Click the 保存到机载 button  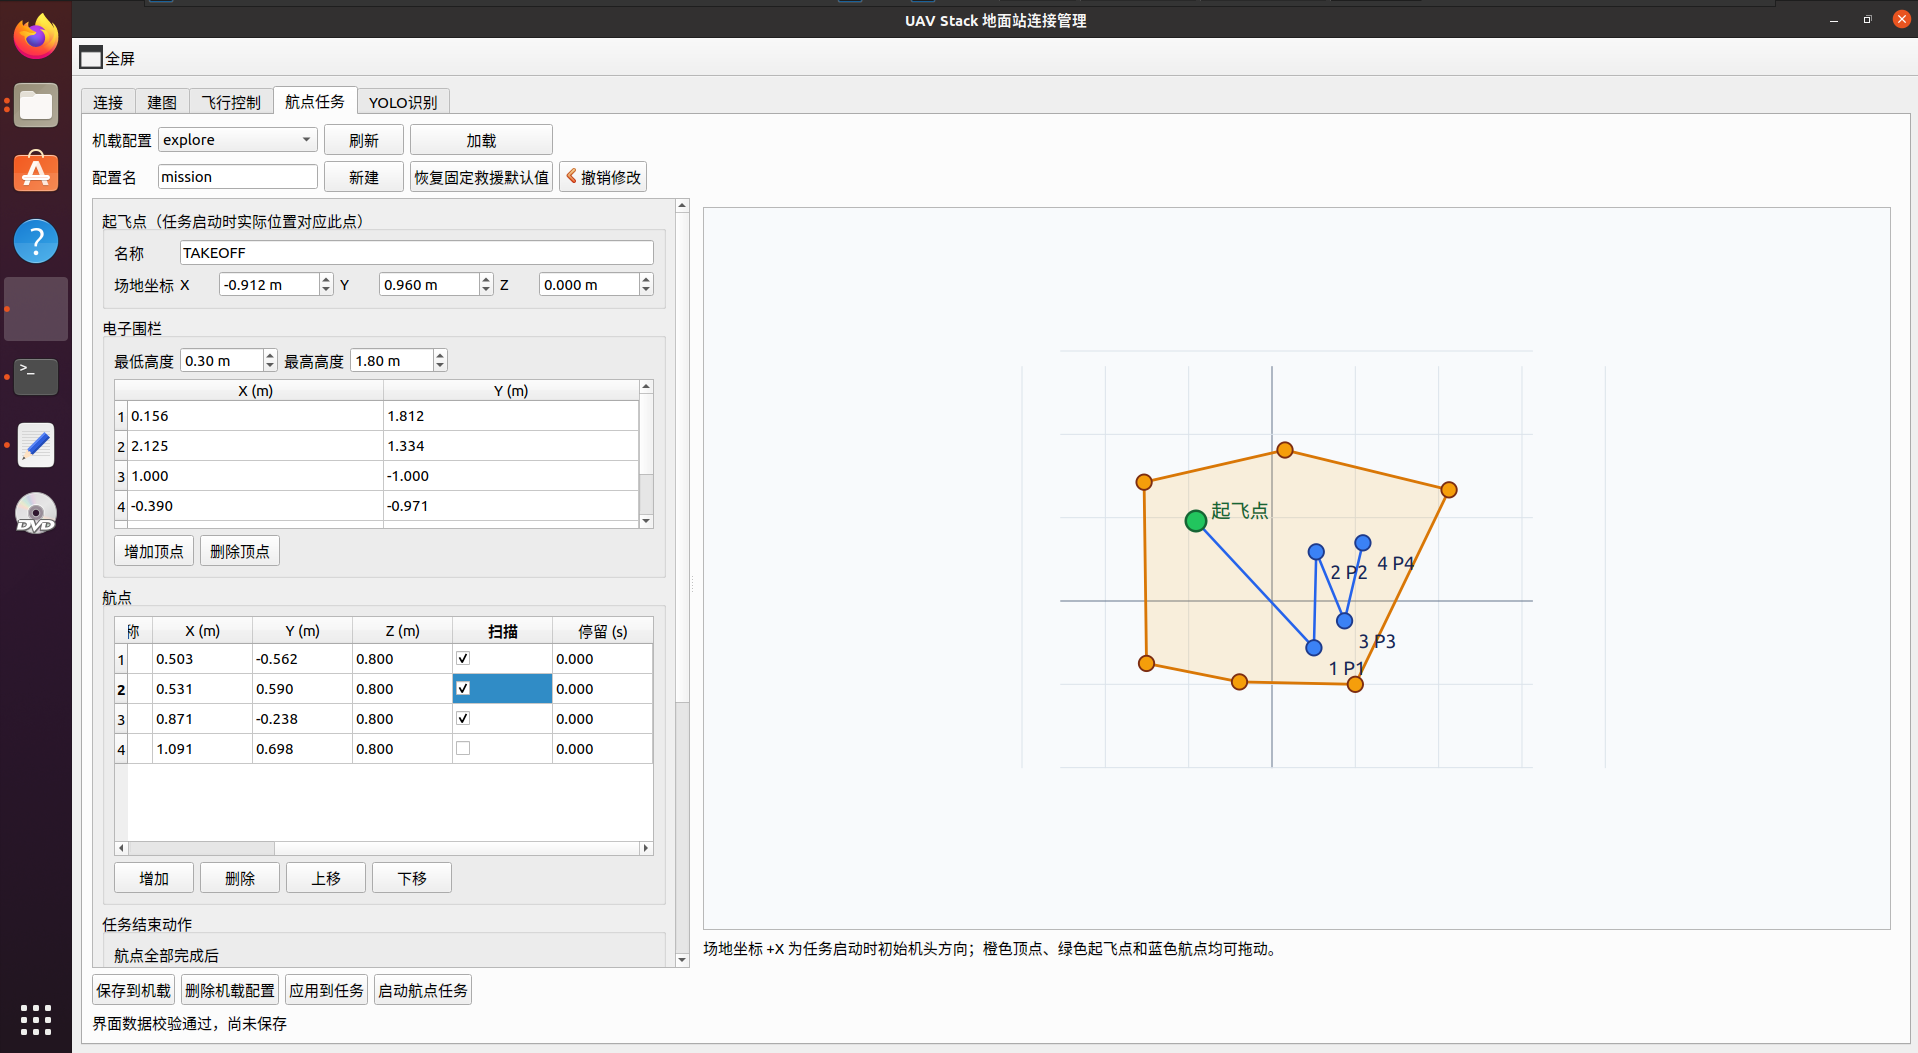(x=134, y=990)
